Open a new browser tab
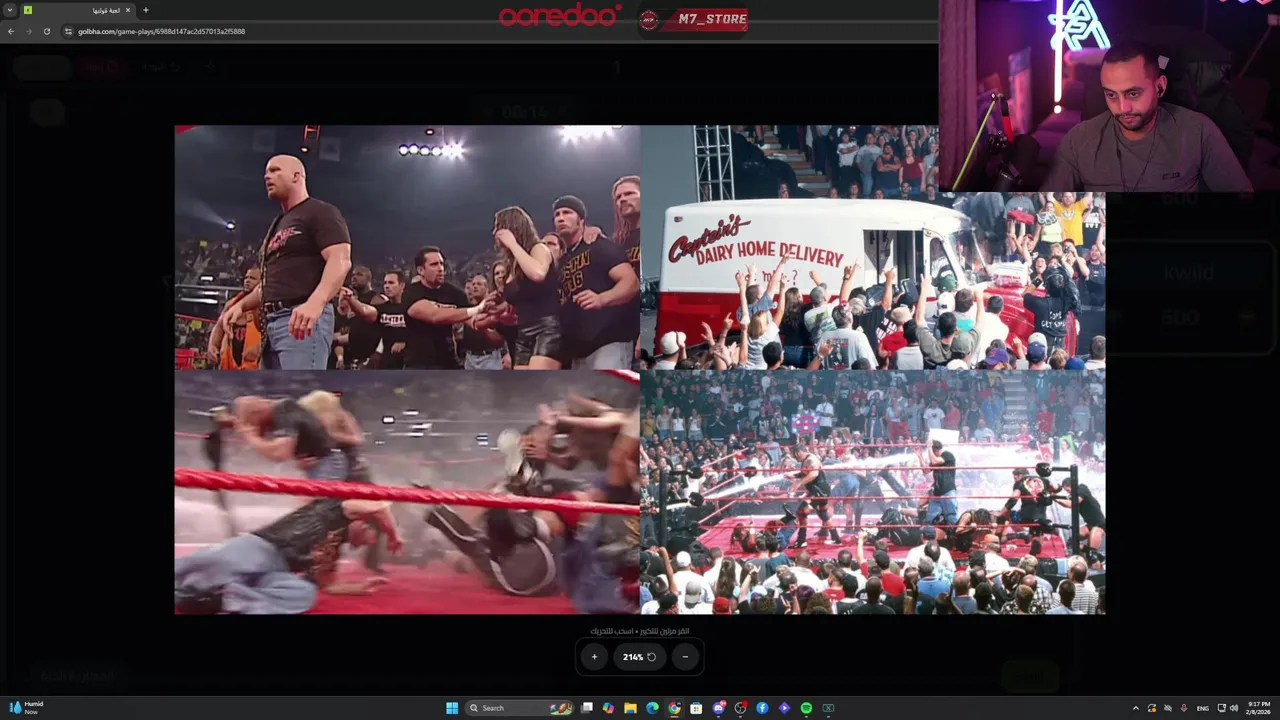 [x=145, y=10]
